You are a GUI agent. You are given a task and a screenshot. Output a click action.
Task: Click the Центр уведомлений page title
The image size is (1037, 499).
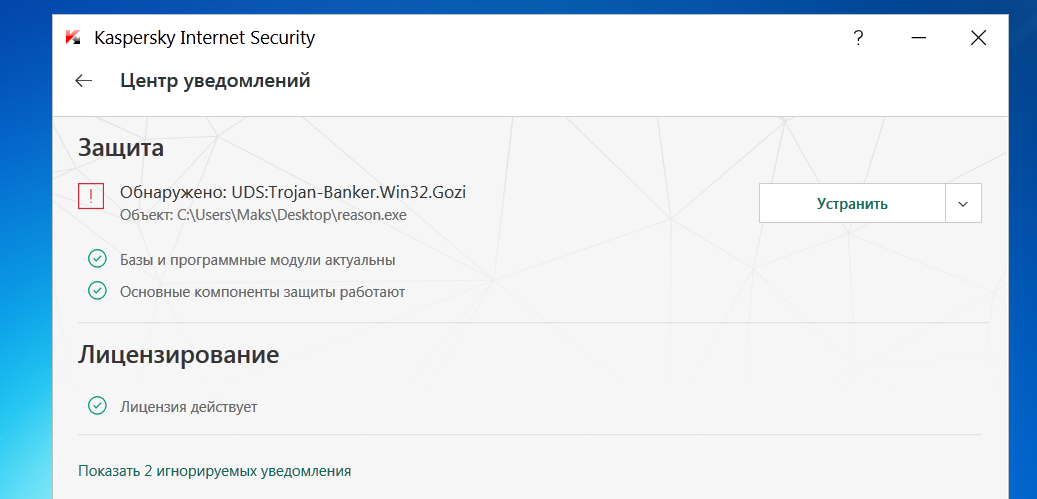click(215, 81)
